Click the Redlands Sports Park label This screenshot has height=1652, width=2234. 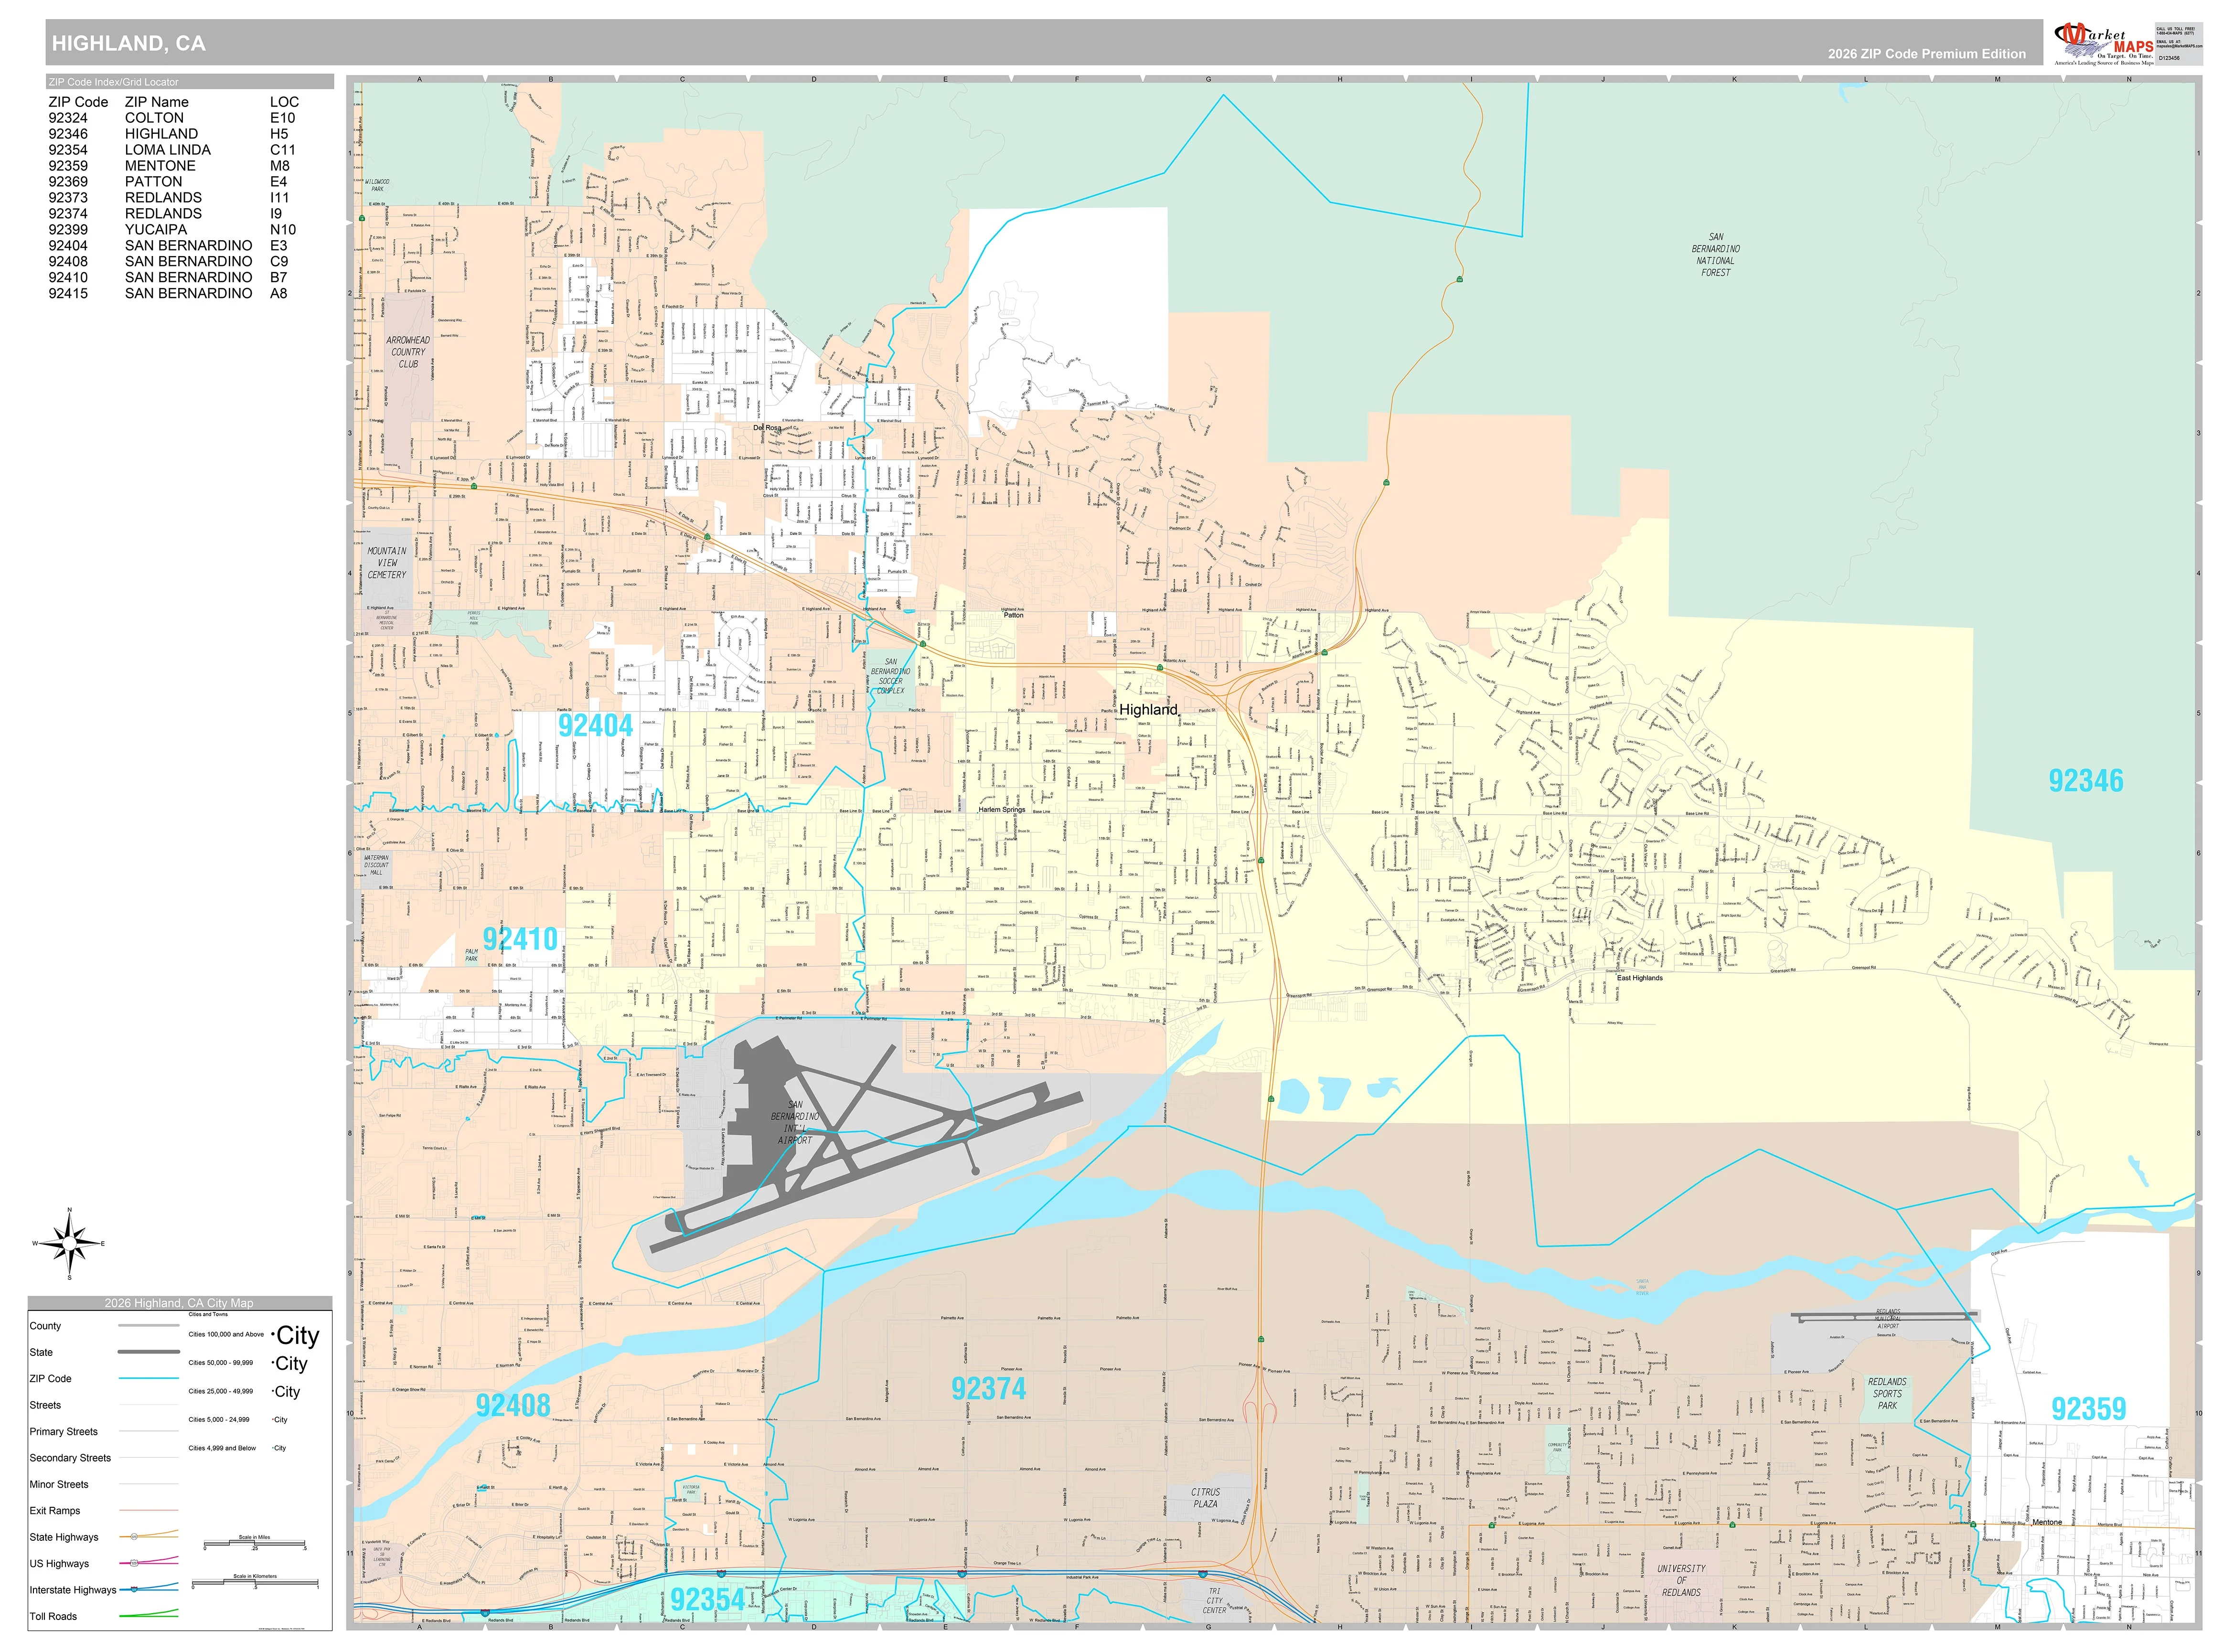click(1887, 1394)
